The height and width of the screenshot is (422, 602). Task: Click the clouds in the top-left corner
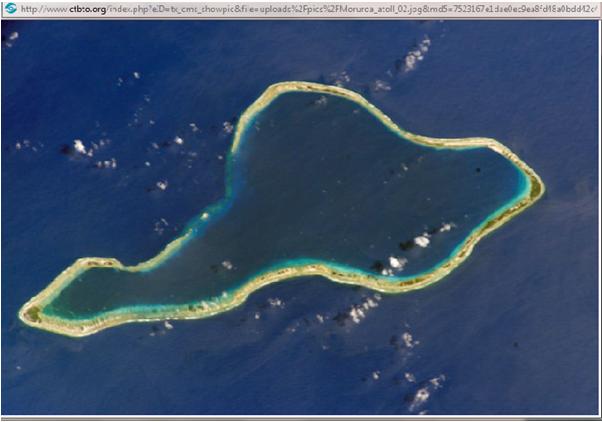pos(12,38)
